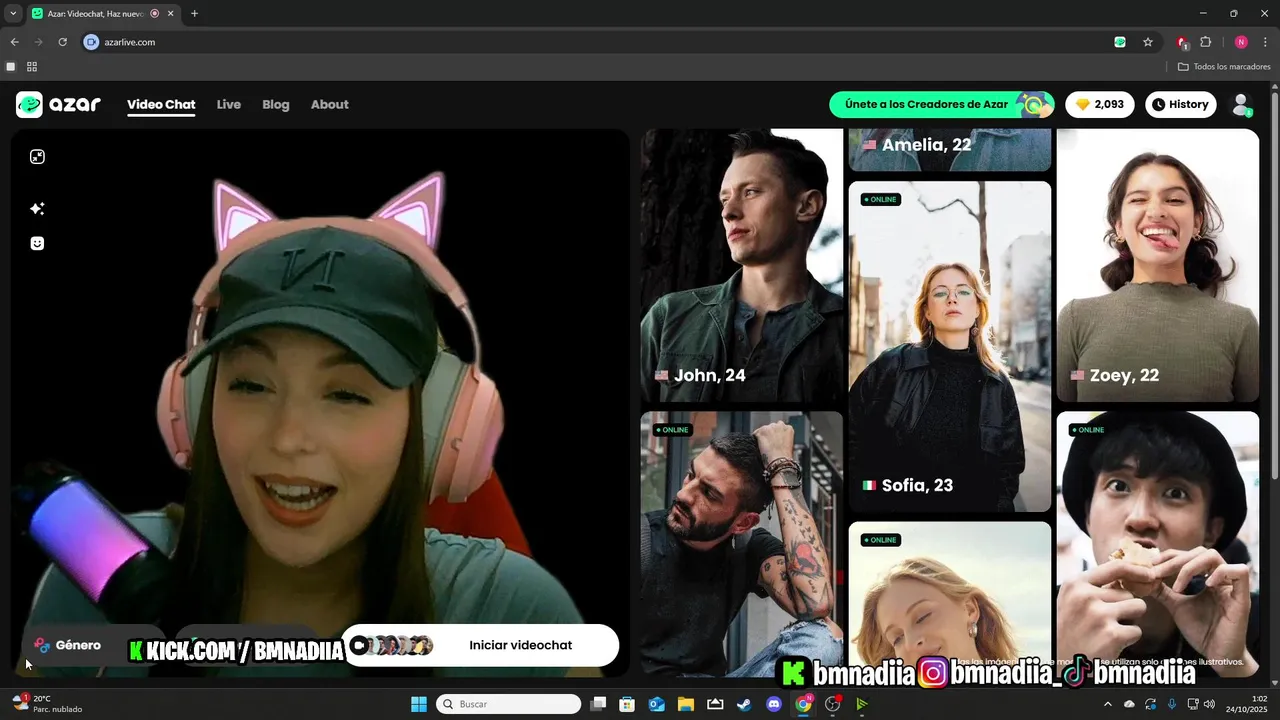1280x720 pixels.
Task: Reload the page
Action: (x=62, y=42)
